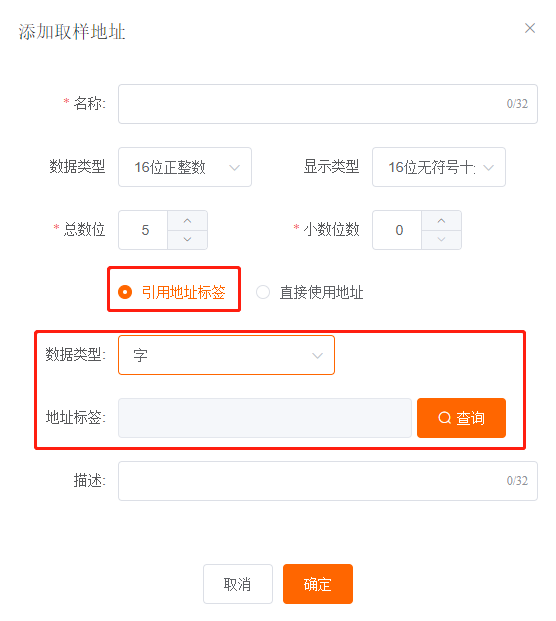
Task: Click the chevron arrow of 显示类型 dropdown
Action: pos(489,168)
